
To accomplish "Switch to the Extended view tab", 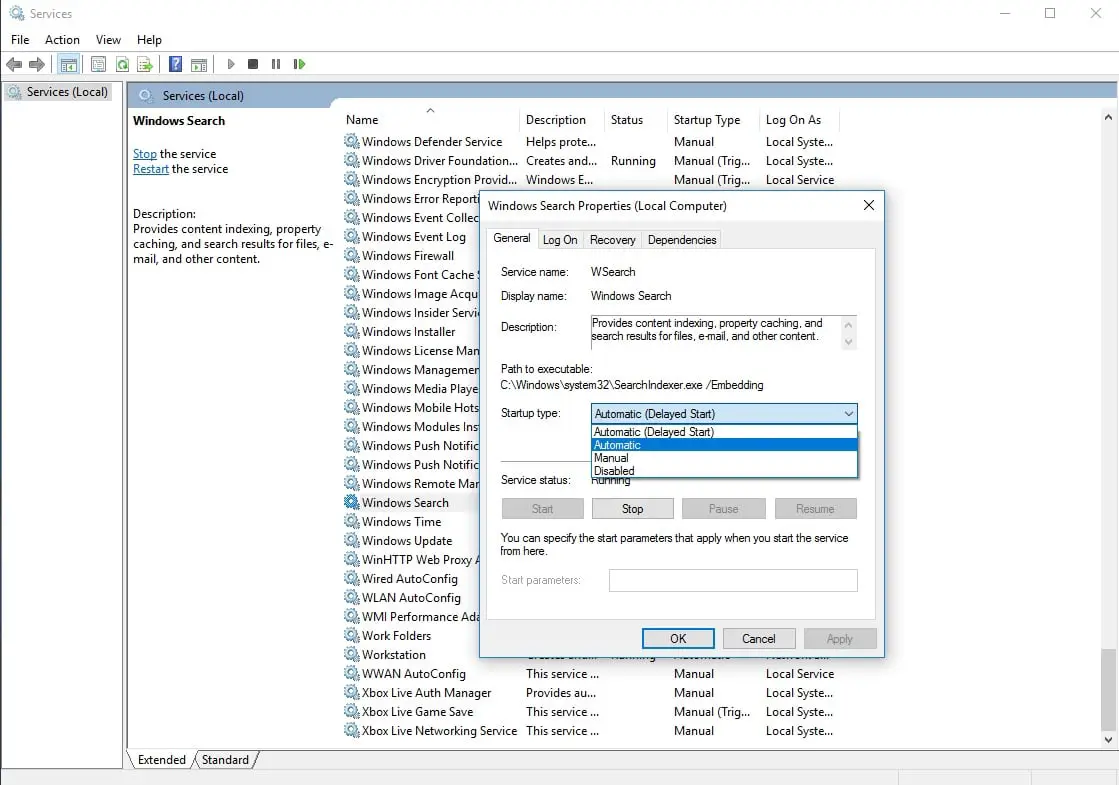I will [161, 760].
